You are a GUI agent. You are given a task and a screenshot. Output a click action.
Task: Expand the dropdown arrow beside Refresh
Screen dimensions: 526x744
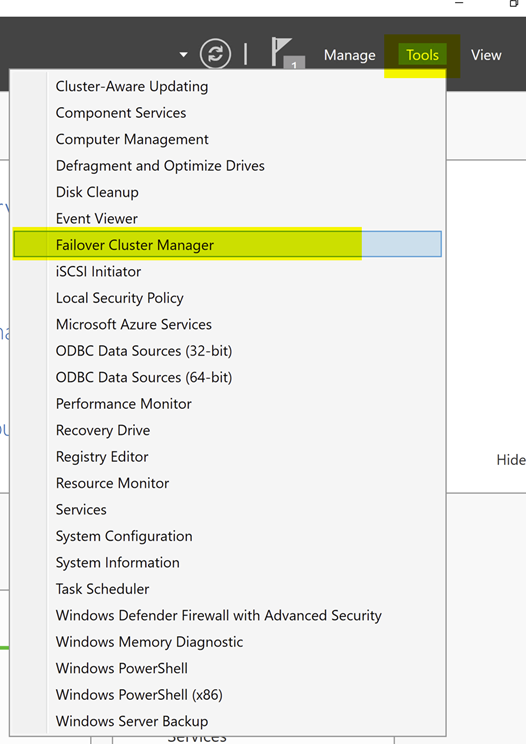(x=184, y=55)
